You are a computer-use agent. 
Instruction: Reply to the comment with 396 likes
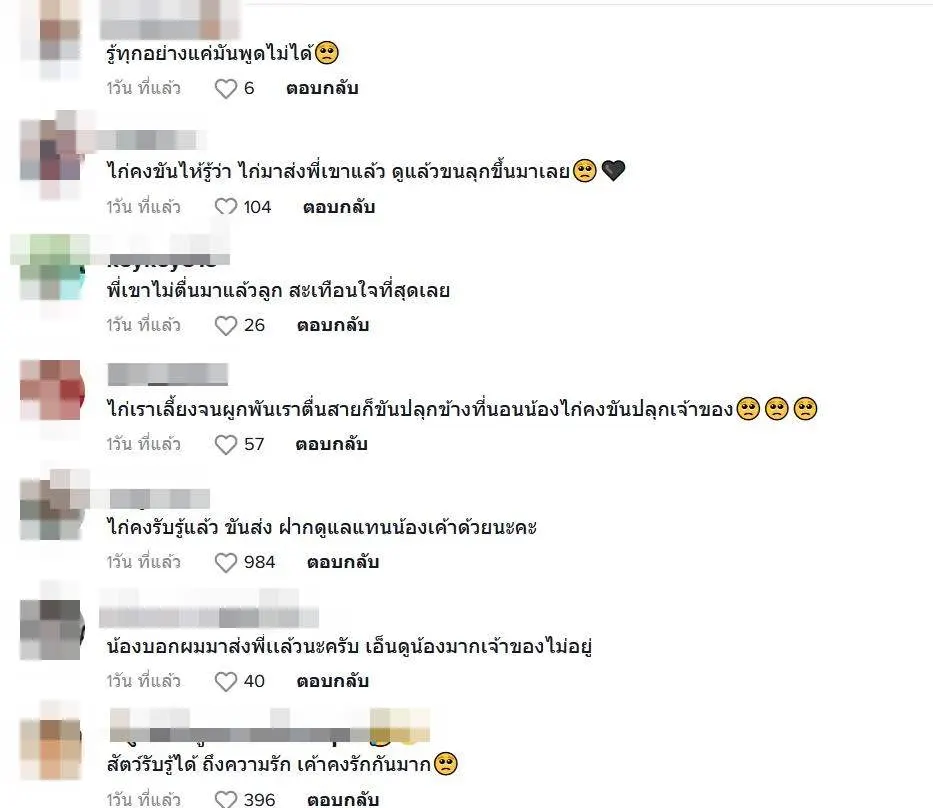pos(343,799)
